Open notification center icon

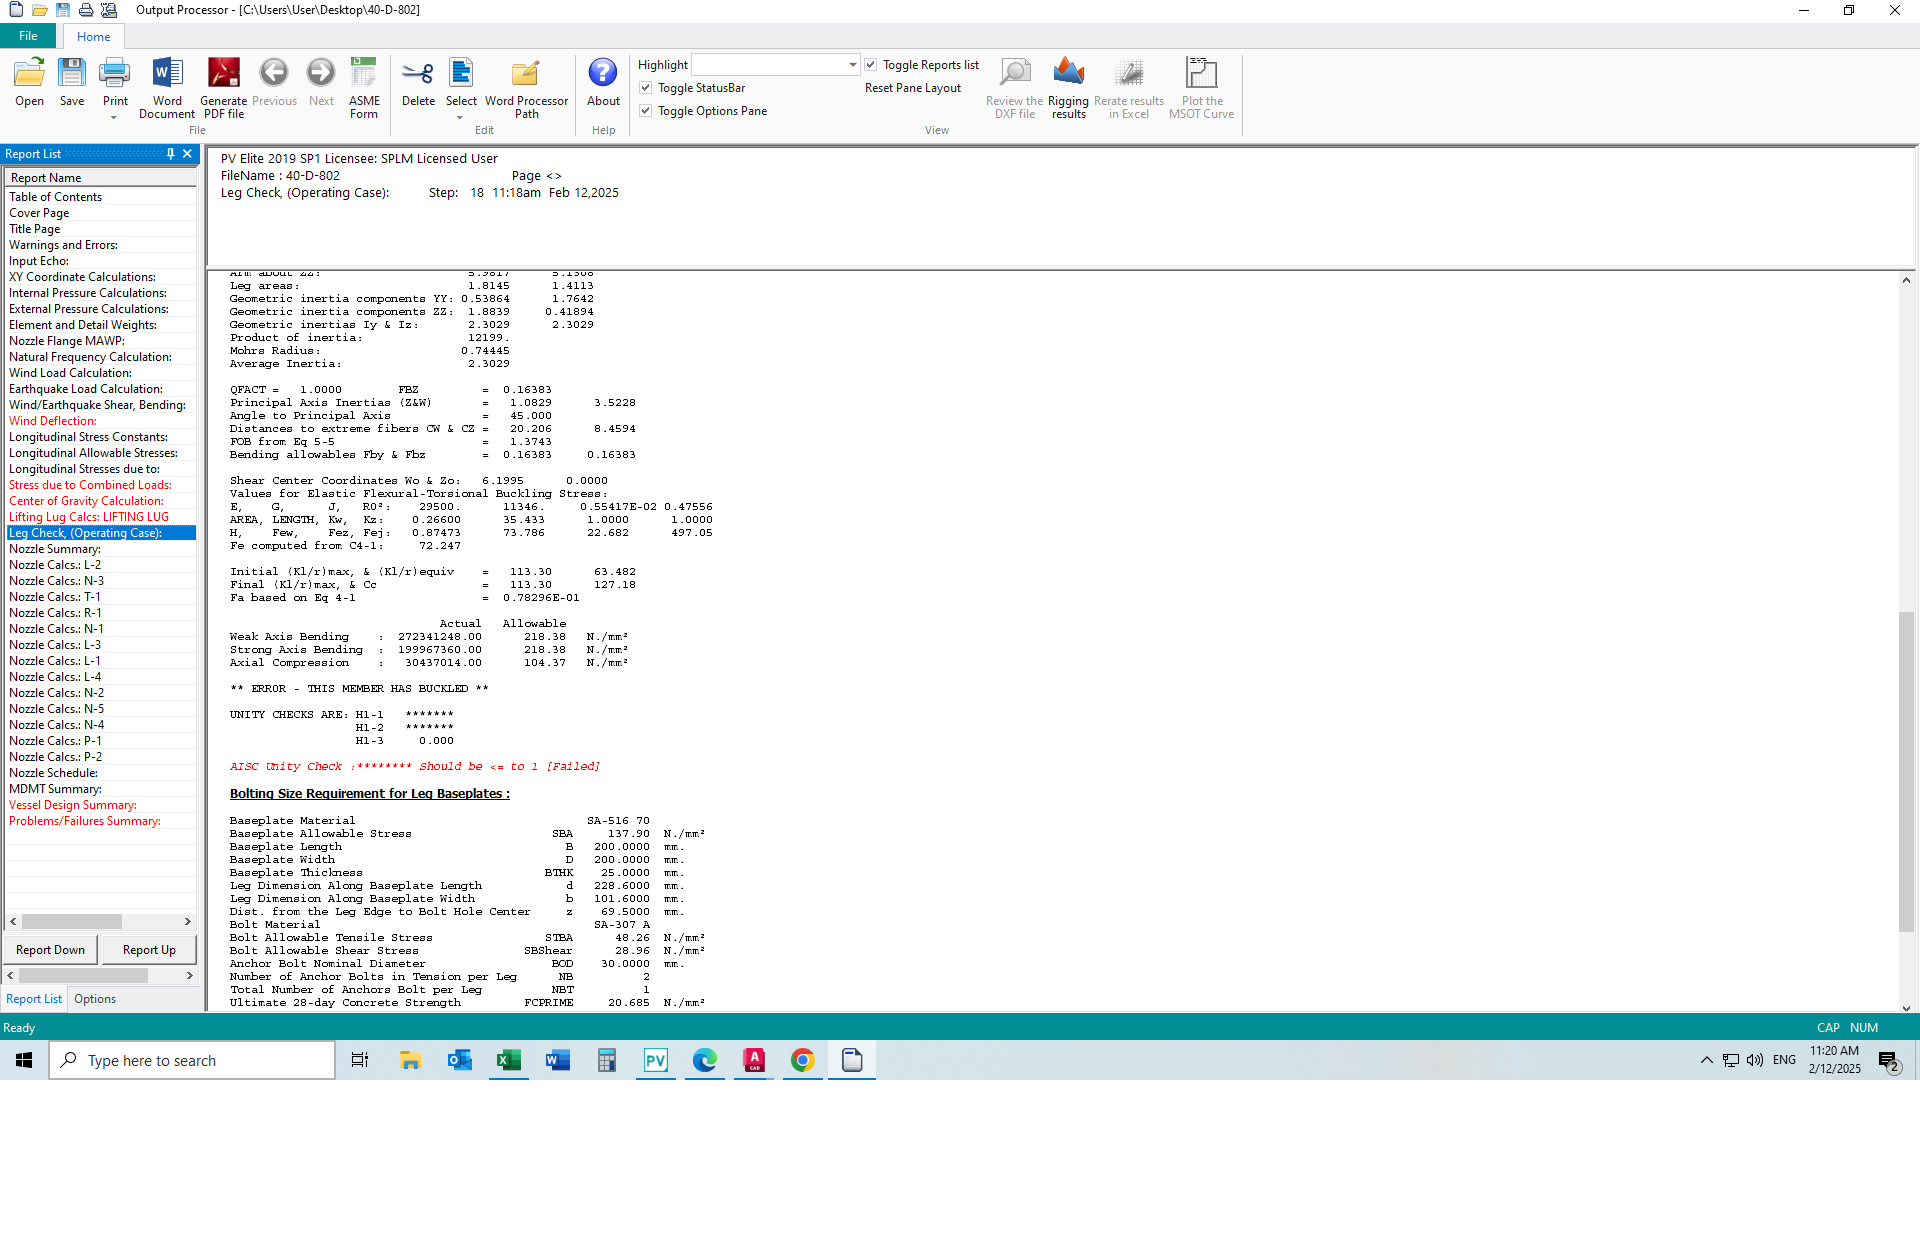[1889, 1061]
